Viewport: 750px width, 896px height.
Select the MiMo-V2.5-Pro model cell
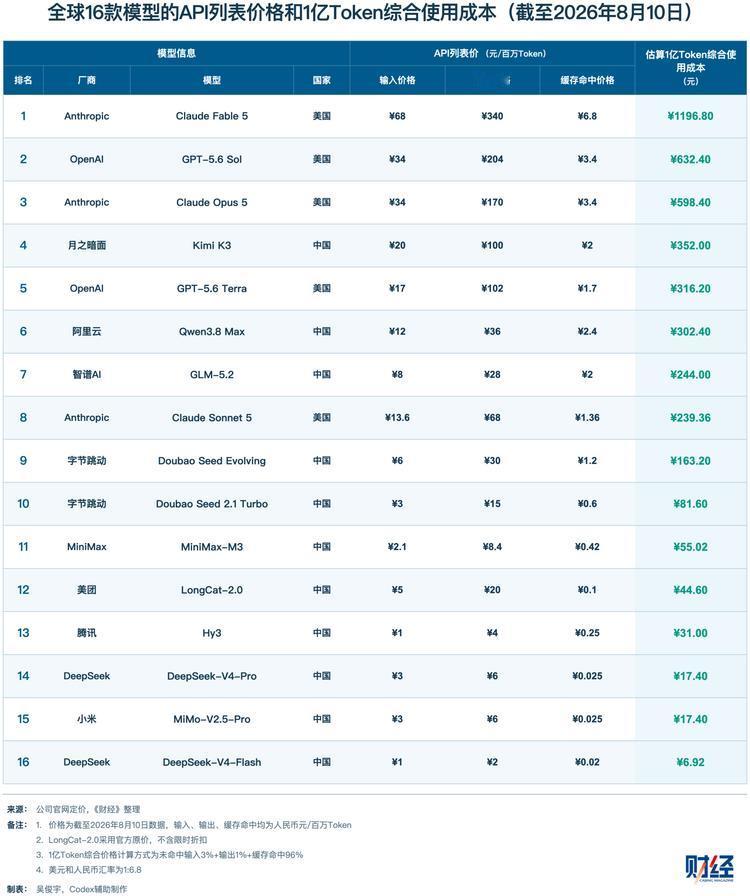tap(212, 719)
